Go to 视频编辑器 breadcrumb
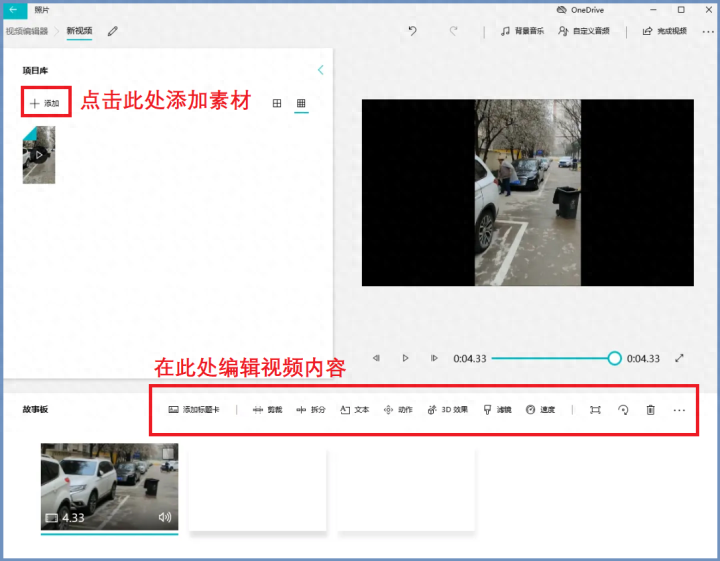Screen dimensions: 720x561 tap(27, 31)
